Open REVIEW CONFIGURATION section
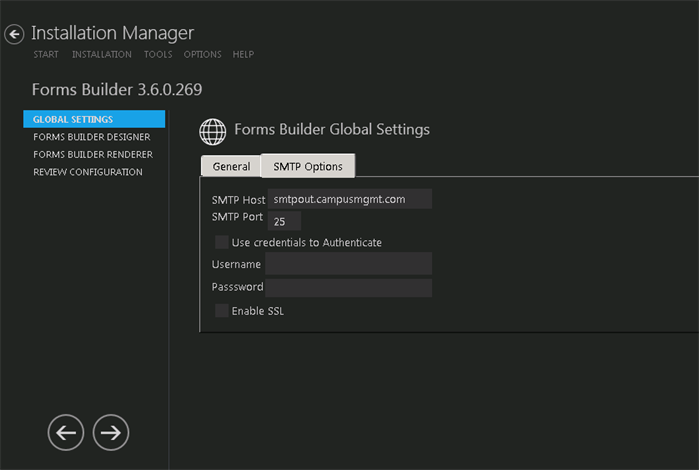 pyautogui.click(x=88, y=172)
